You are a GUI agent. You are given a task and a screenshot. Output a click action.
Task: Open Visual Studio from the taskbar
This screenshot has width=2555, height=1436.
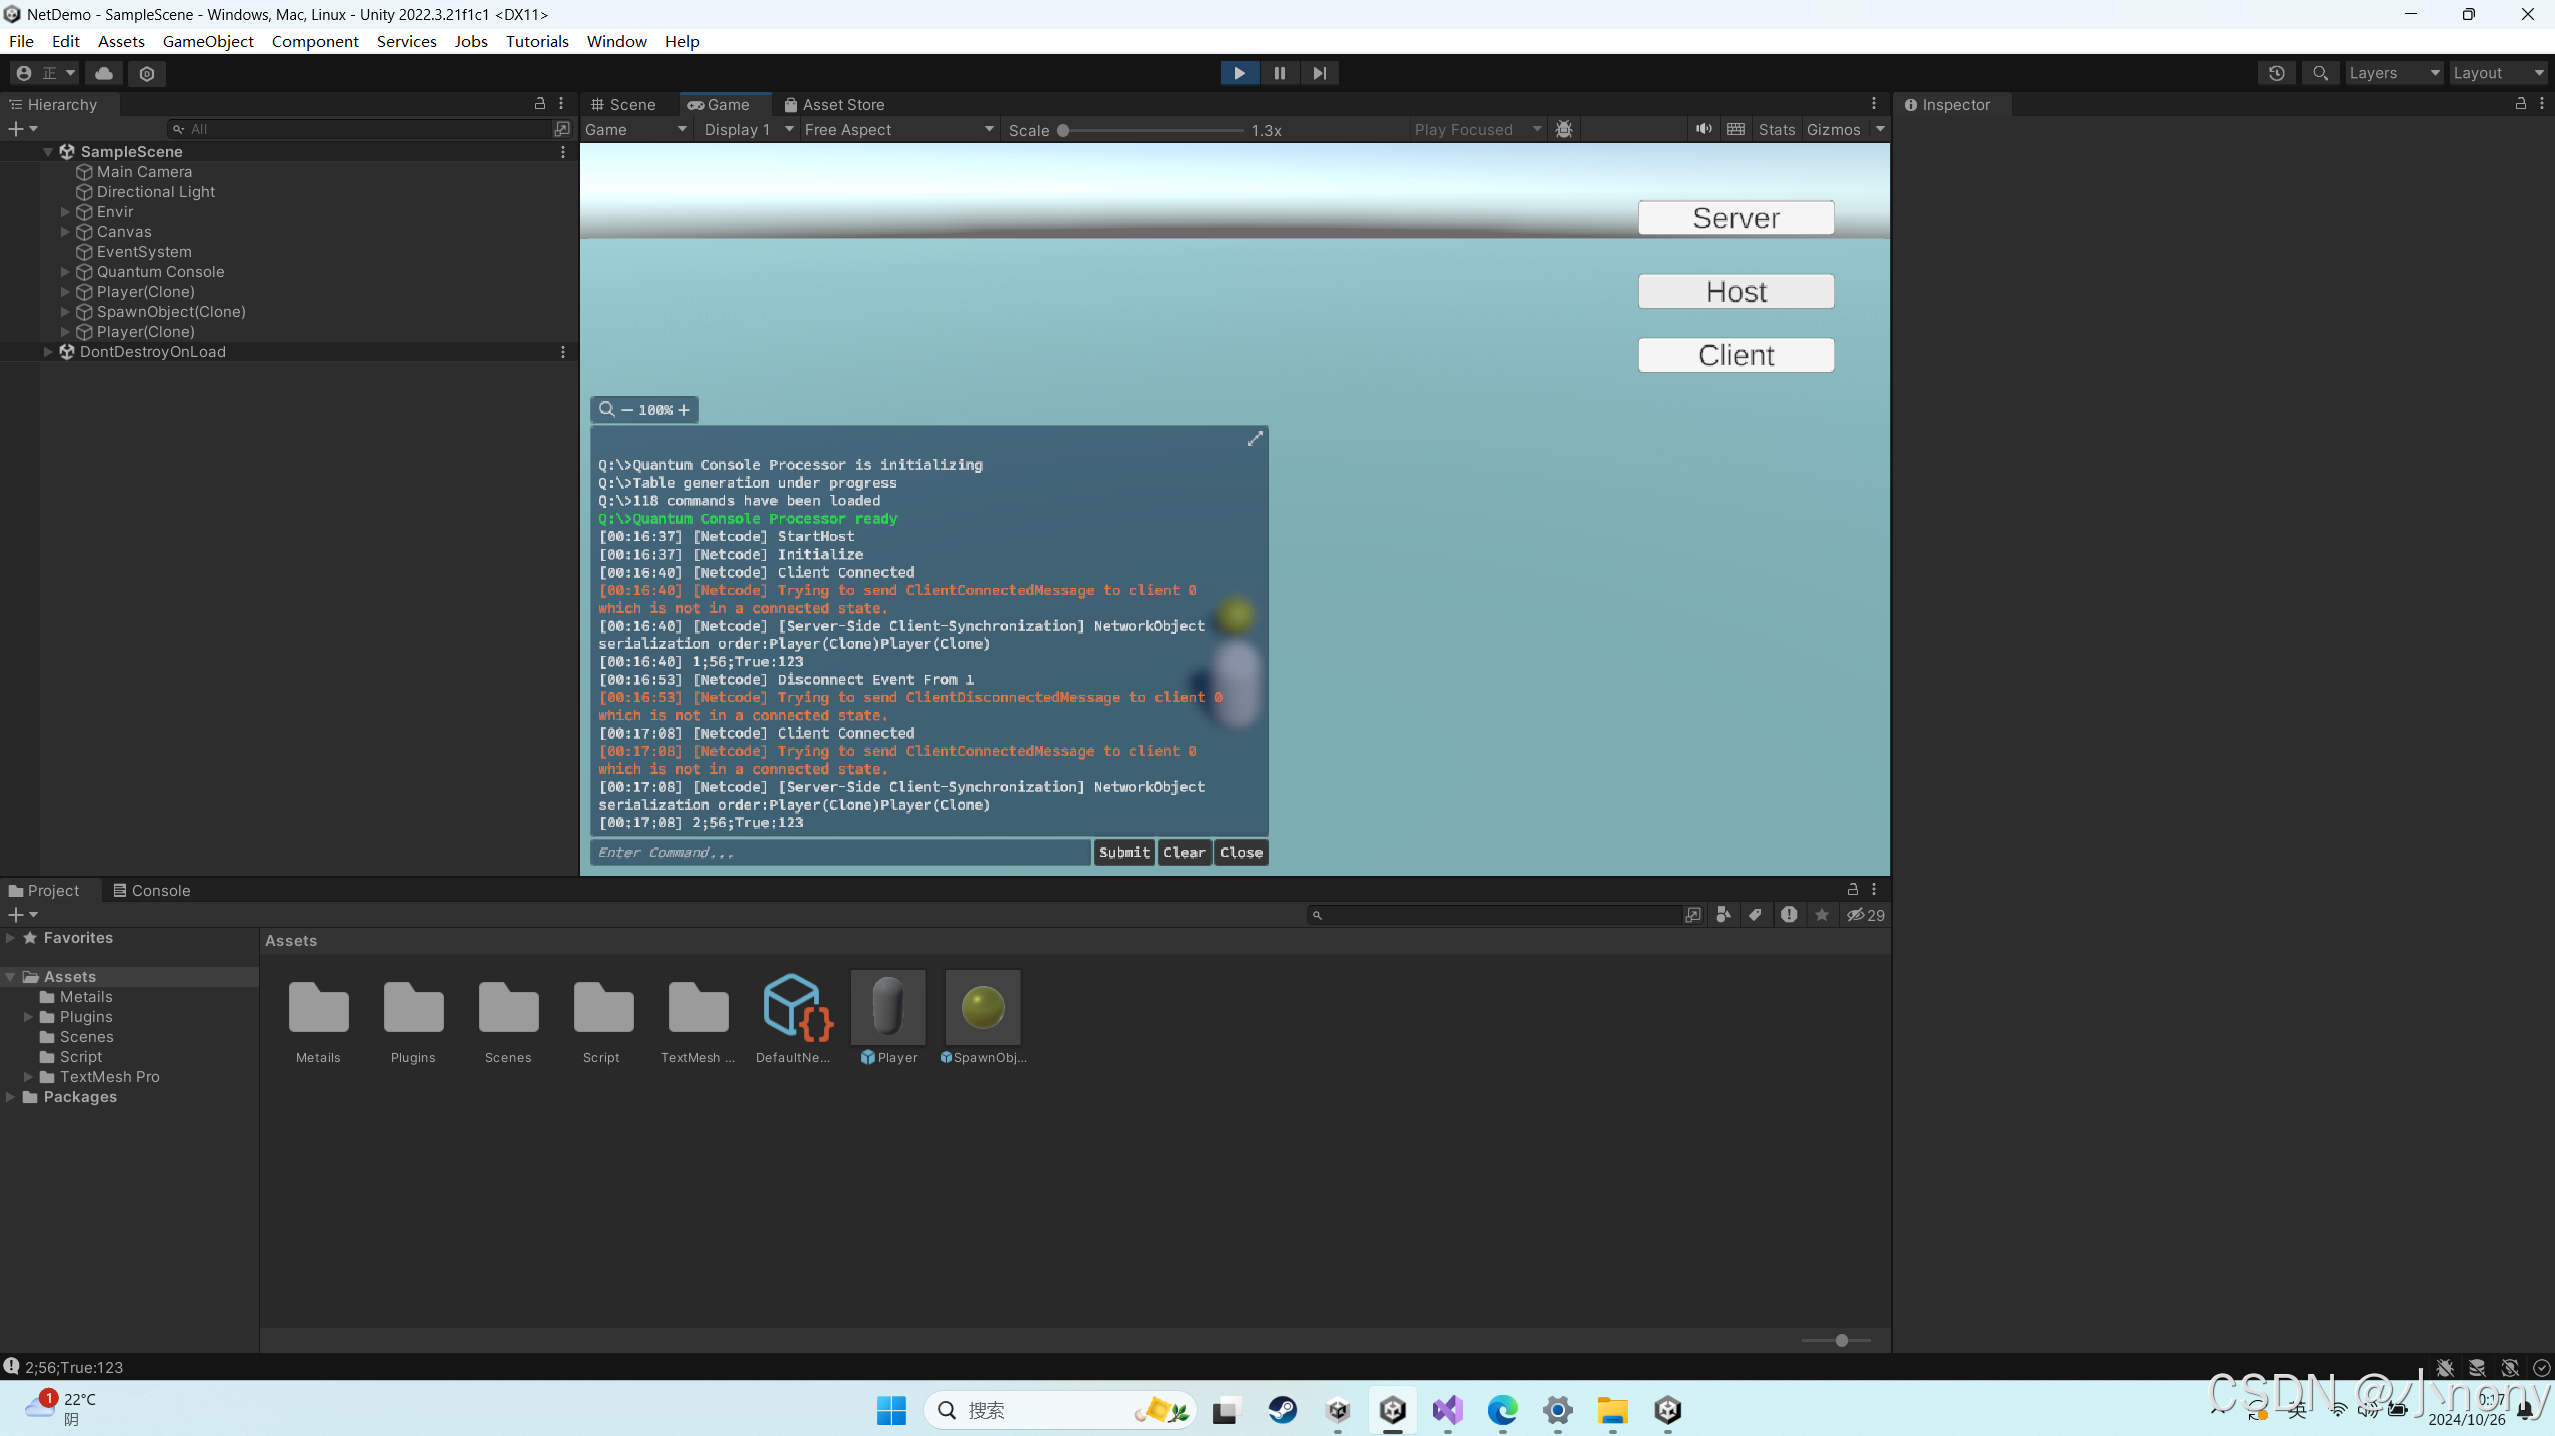tap(1447, 1411)
